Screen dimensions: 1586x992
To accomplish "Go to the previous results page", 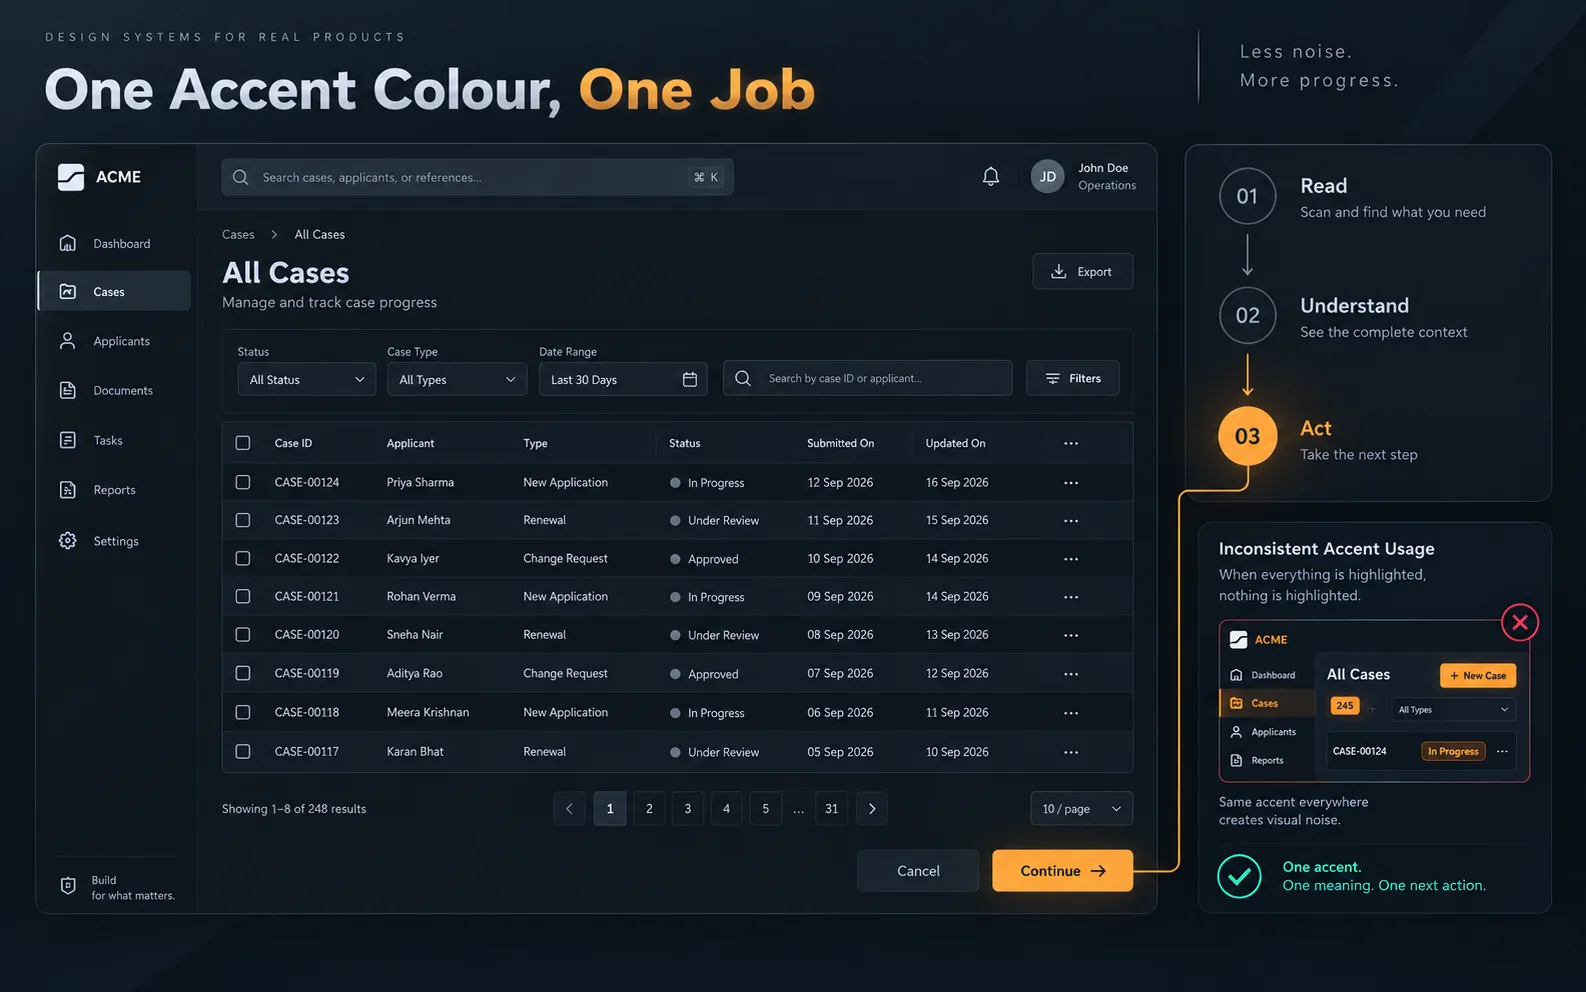I will click(569, 809).
